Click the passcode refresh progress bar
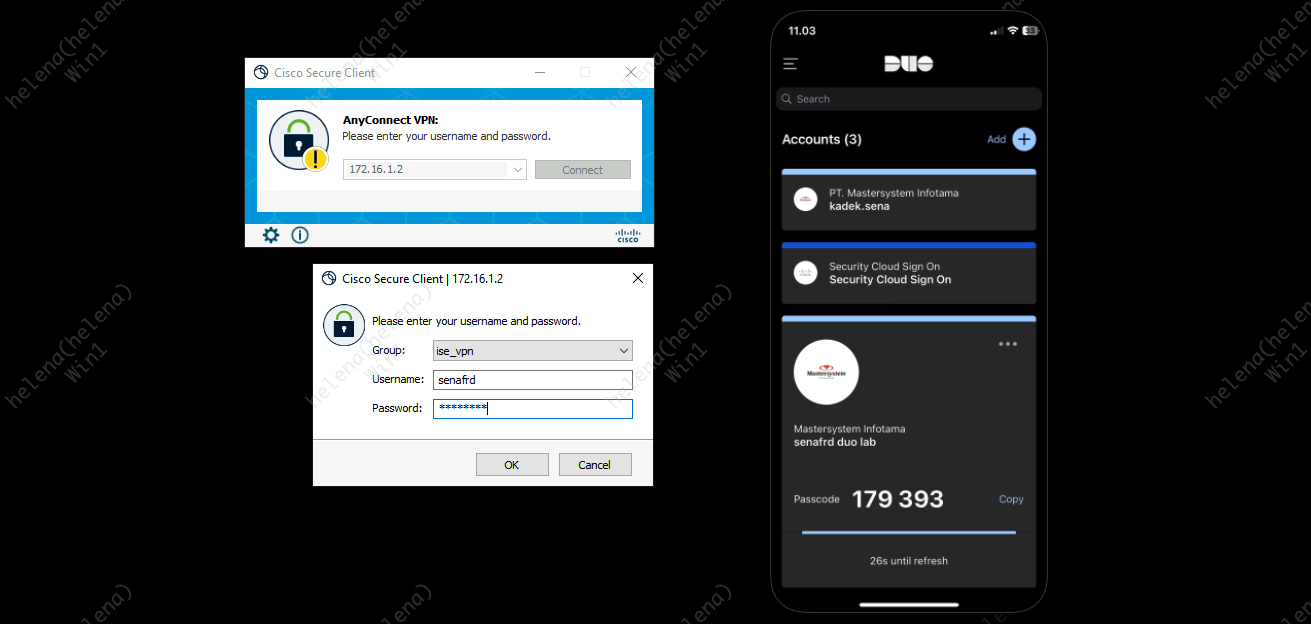The height and width of the screenshot is (624, 1311). pyautogui.click(x=908, y=533)
